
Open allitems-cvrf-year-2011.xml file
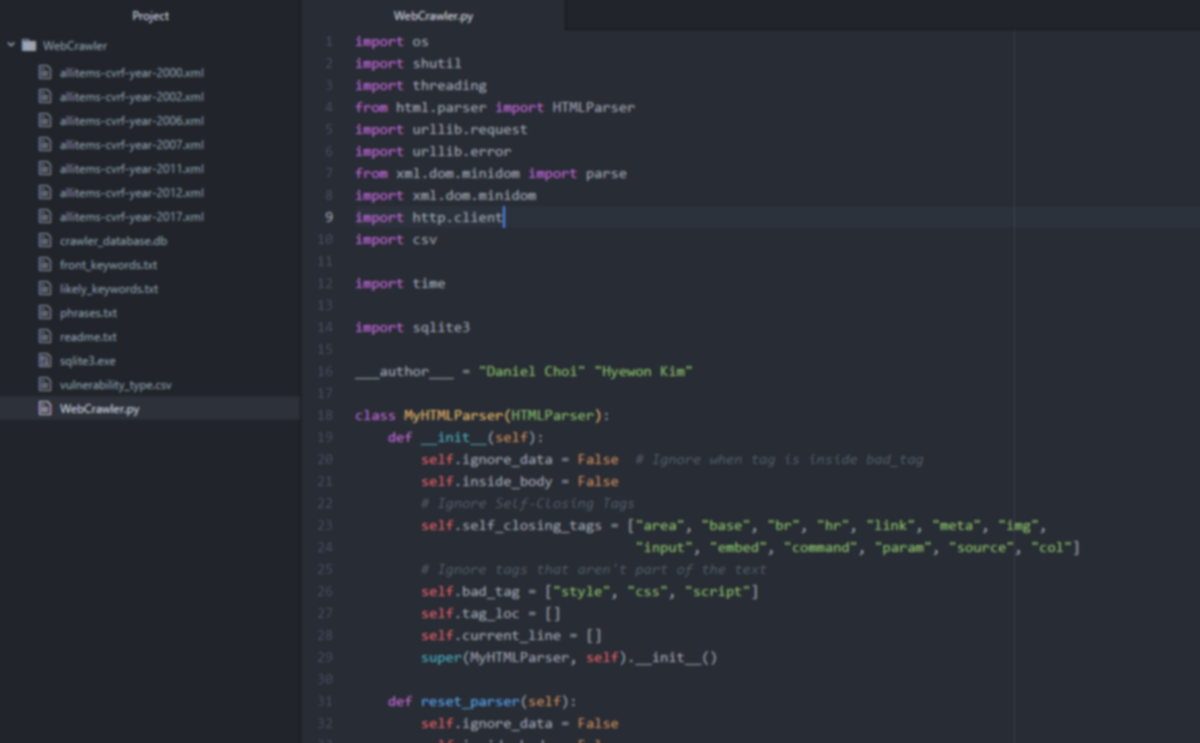(131, 169)
